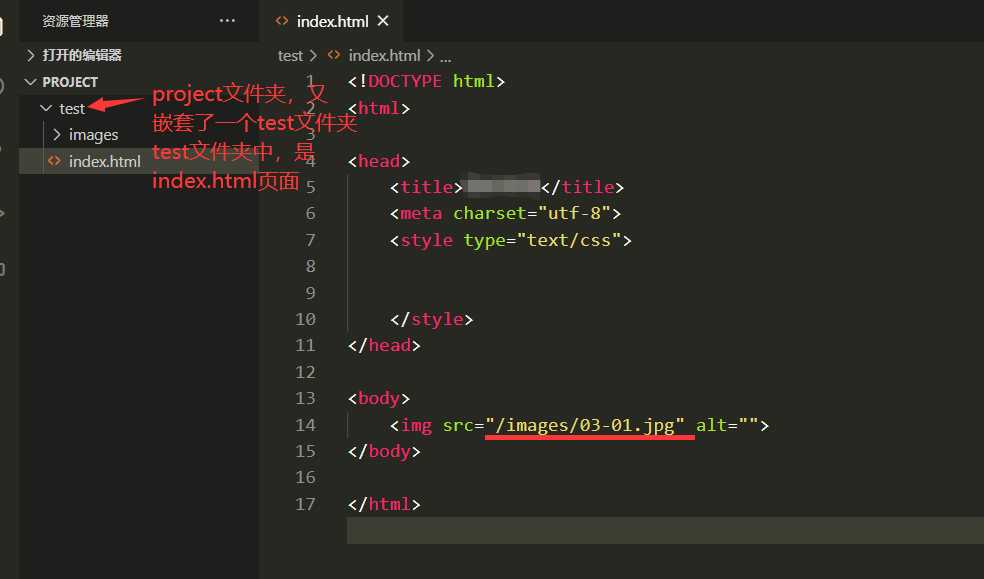The width and height of the screenshot is (984, 579).
Task: Collapse the PROJECT section
Action: point(30,82)
